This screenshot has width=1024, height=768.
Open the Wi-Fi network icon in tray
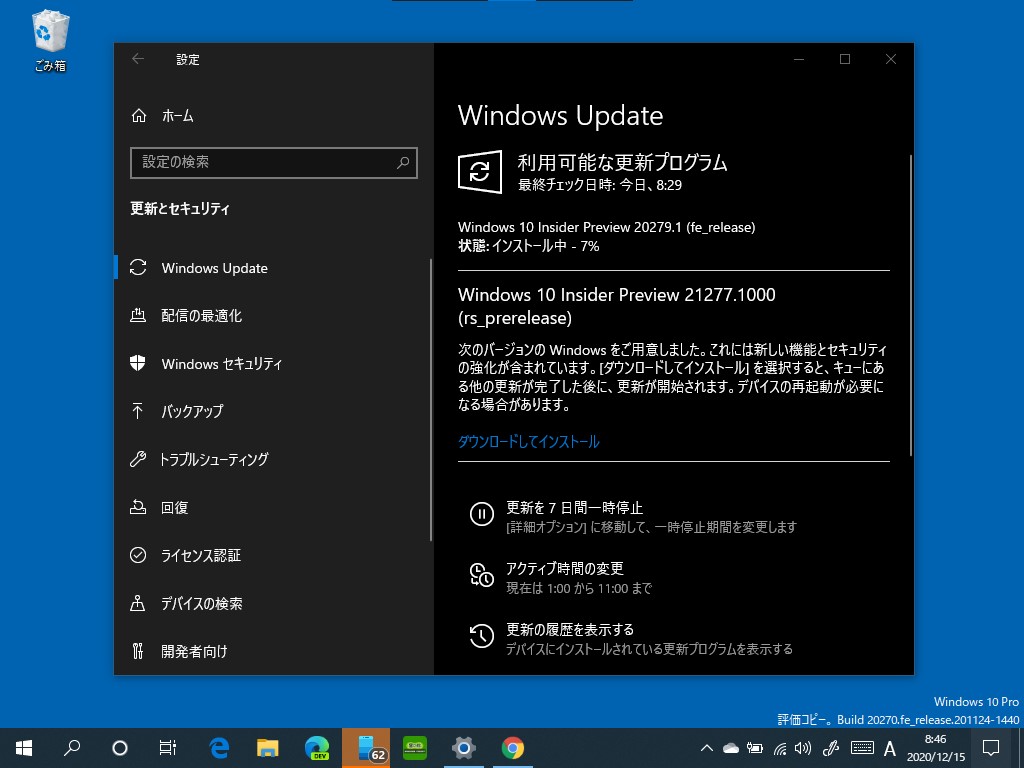[780, 747]
